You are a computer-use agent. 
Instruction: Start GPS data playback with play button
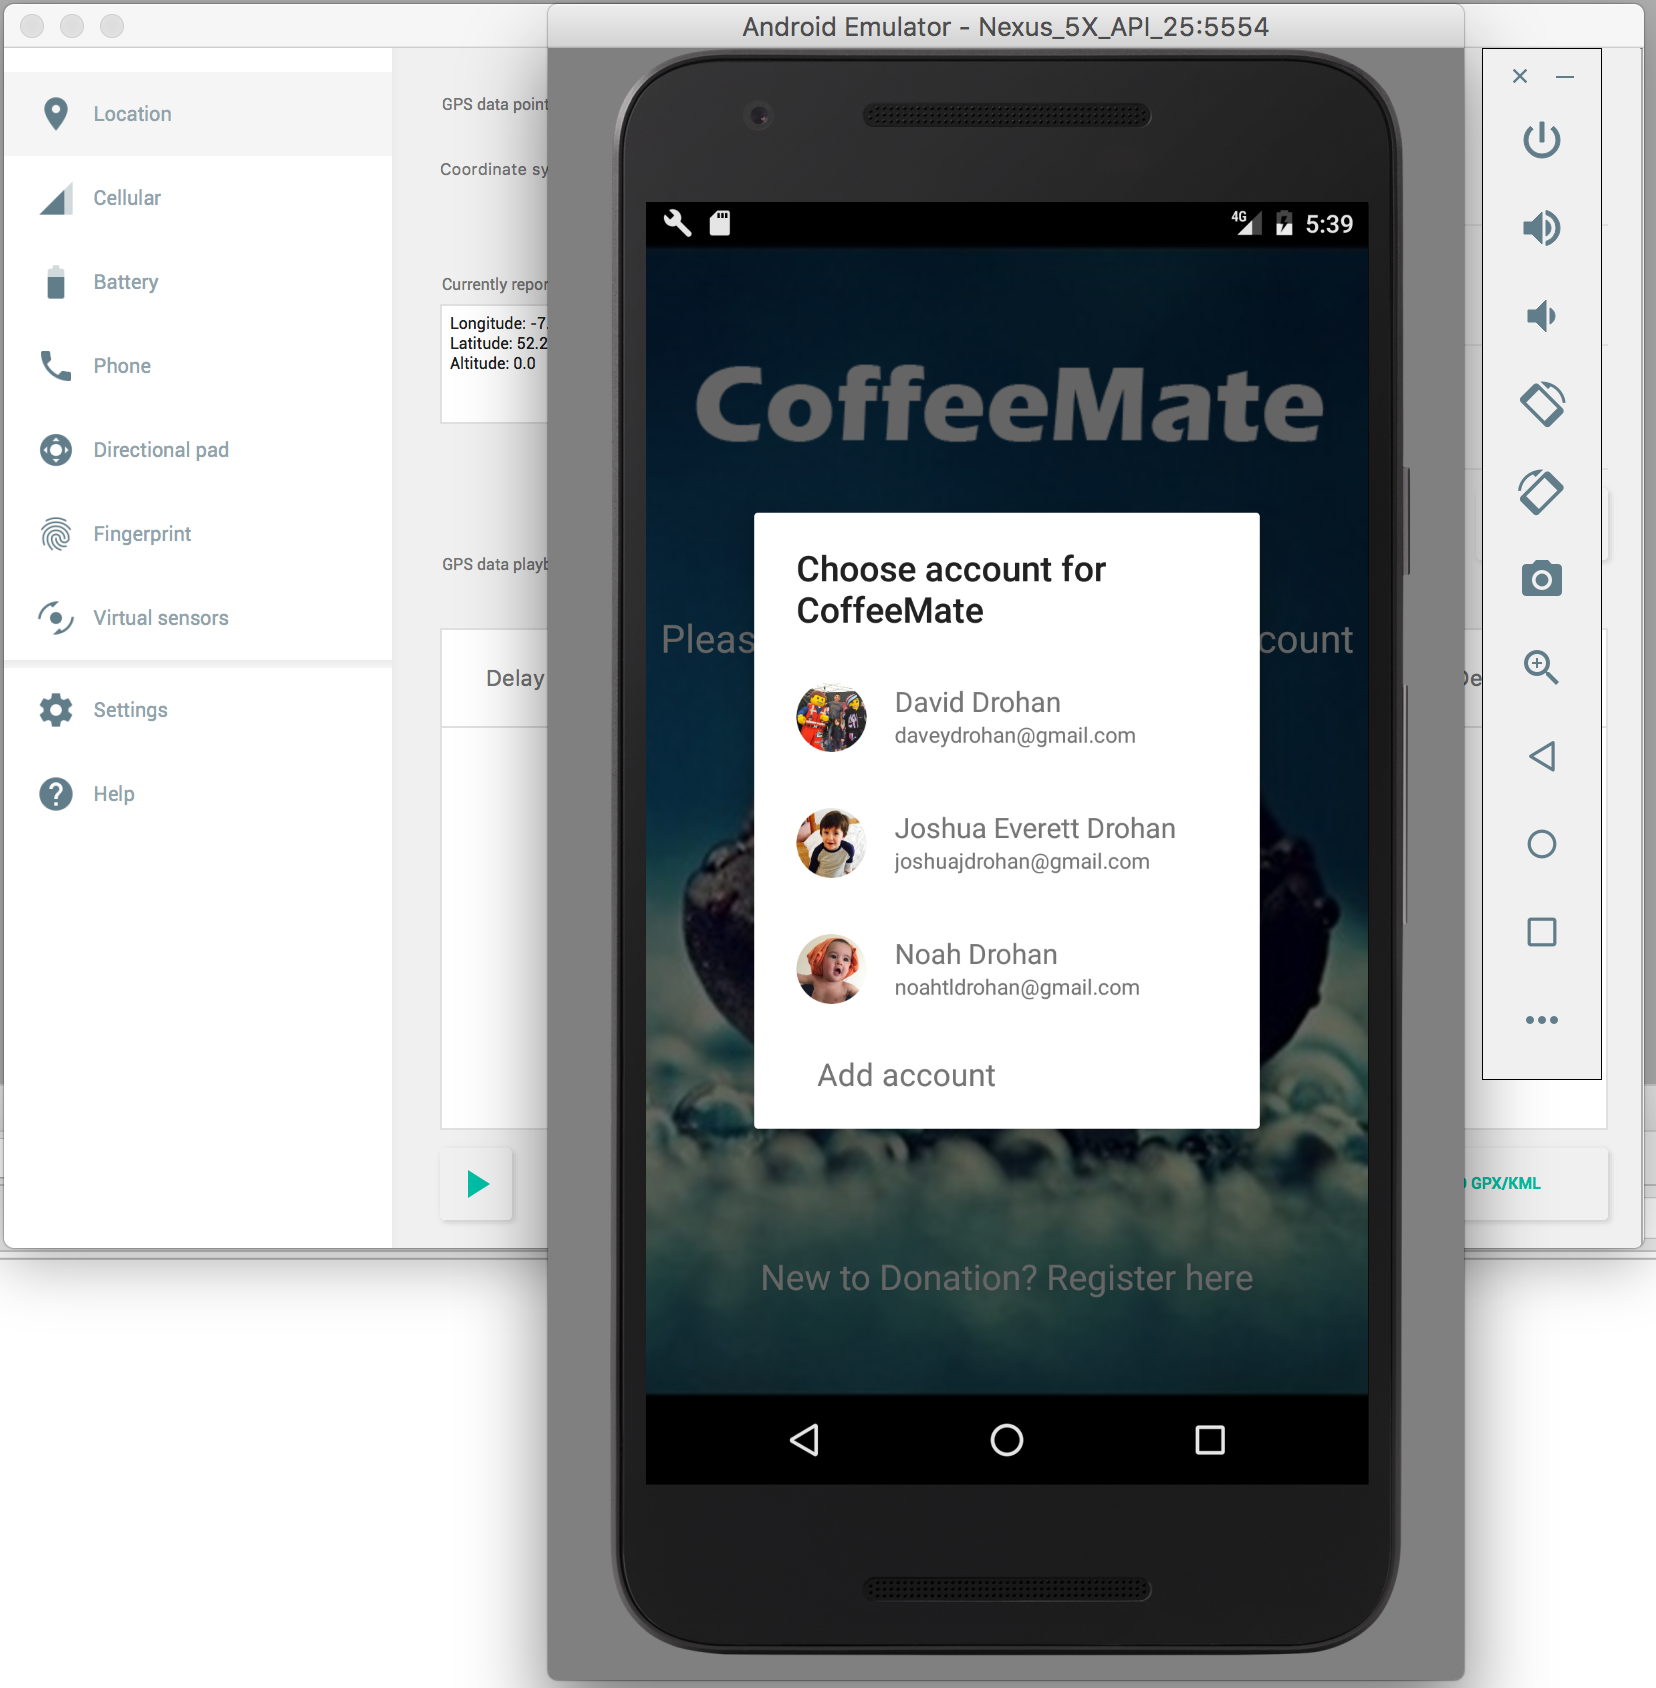click(x=477, y=1184)
